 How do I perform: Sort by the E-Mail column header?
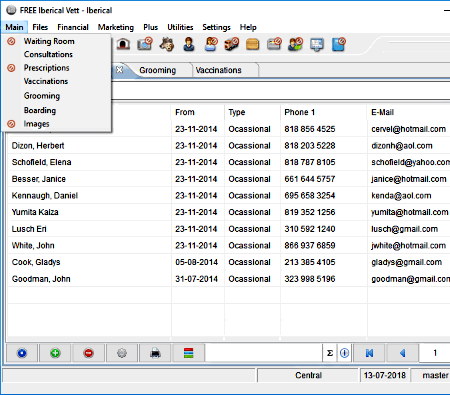click(x=409, y=112)
